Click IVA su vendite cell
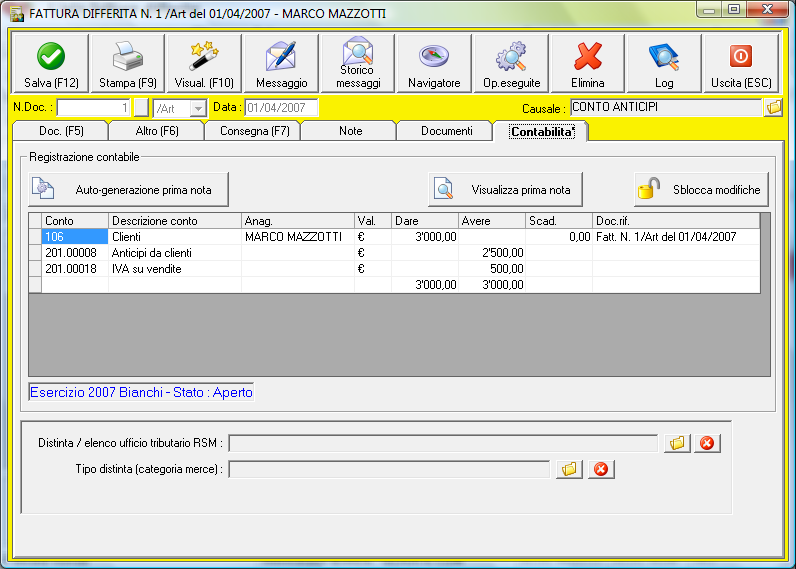Screen dimensions: 796x569 (175, 269)
